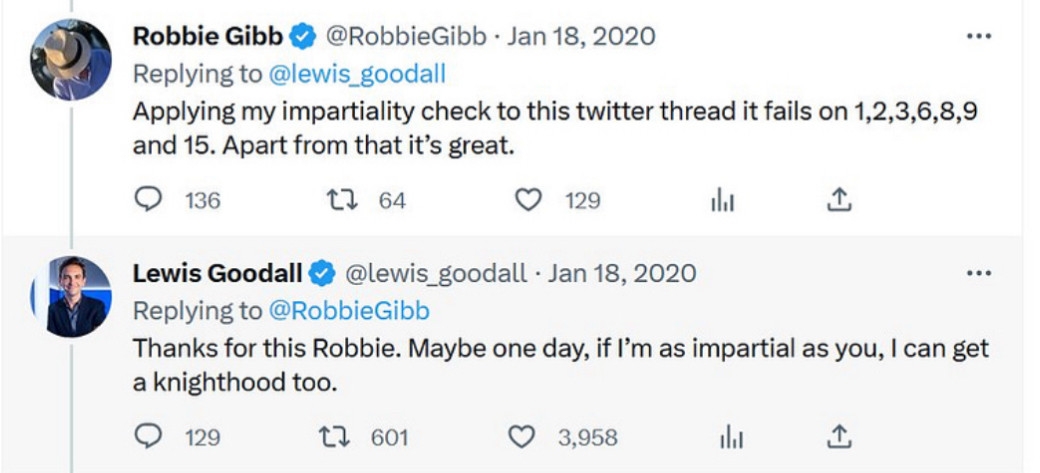Reply to Robbie Gibb's tweet

[x=148, y=201]
